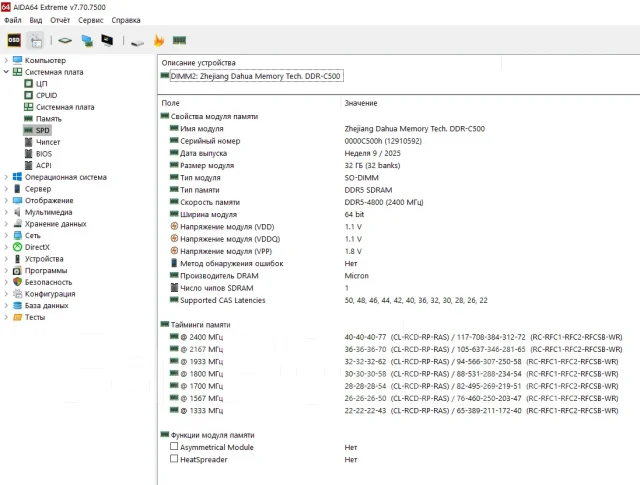Click the @ 1800 МГц timing row
Image resolution: width=640 pixels, height=485 pixels.
(x=399, y=374)
